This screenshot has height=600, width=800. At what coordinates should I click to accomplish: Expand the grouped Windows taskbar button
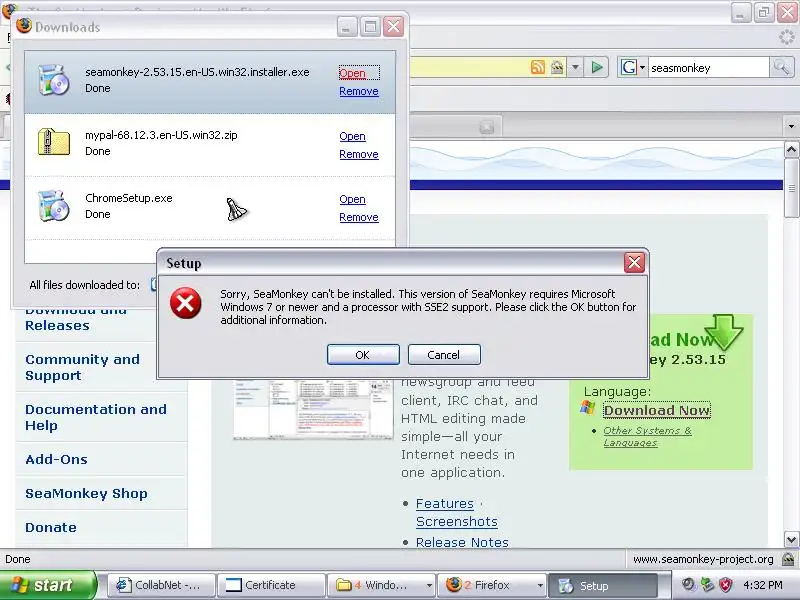(x=382, y=585)
